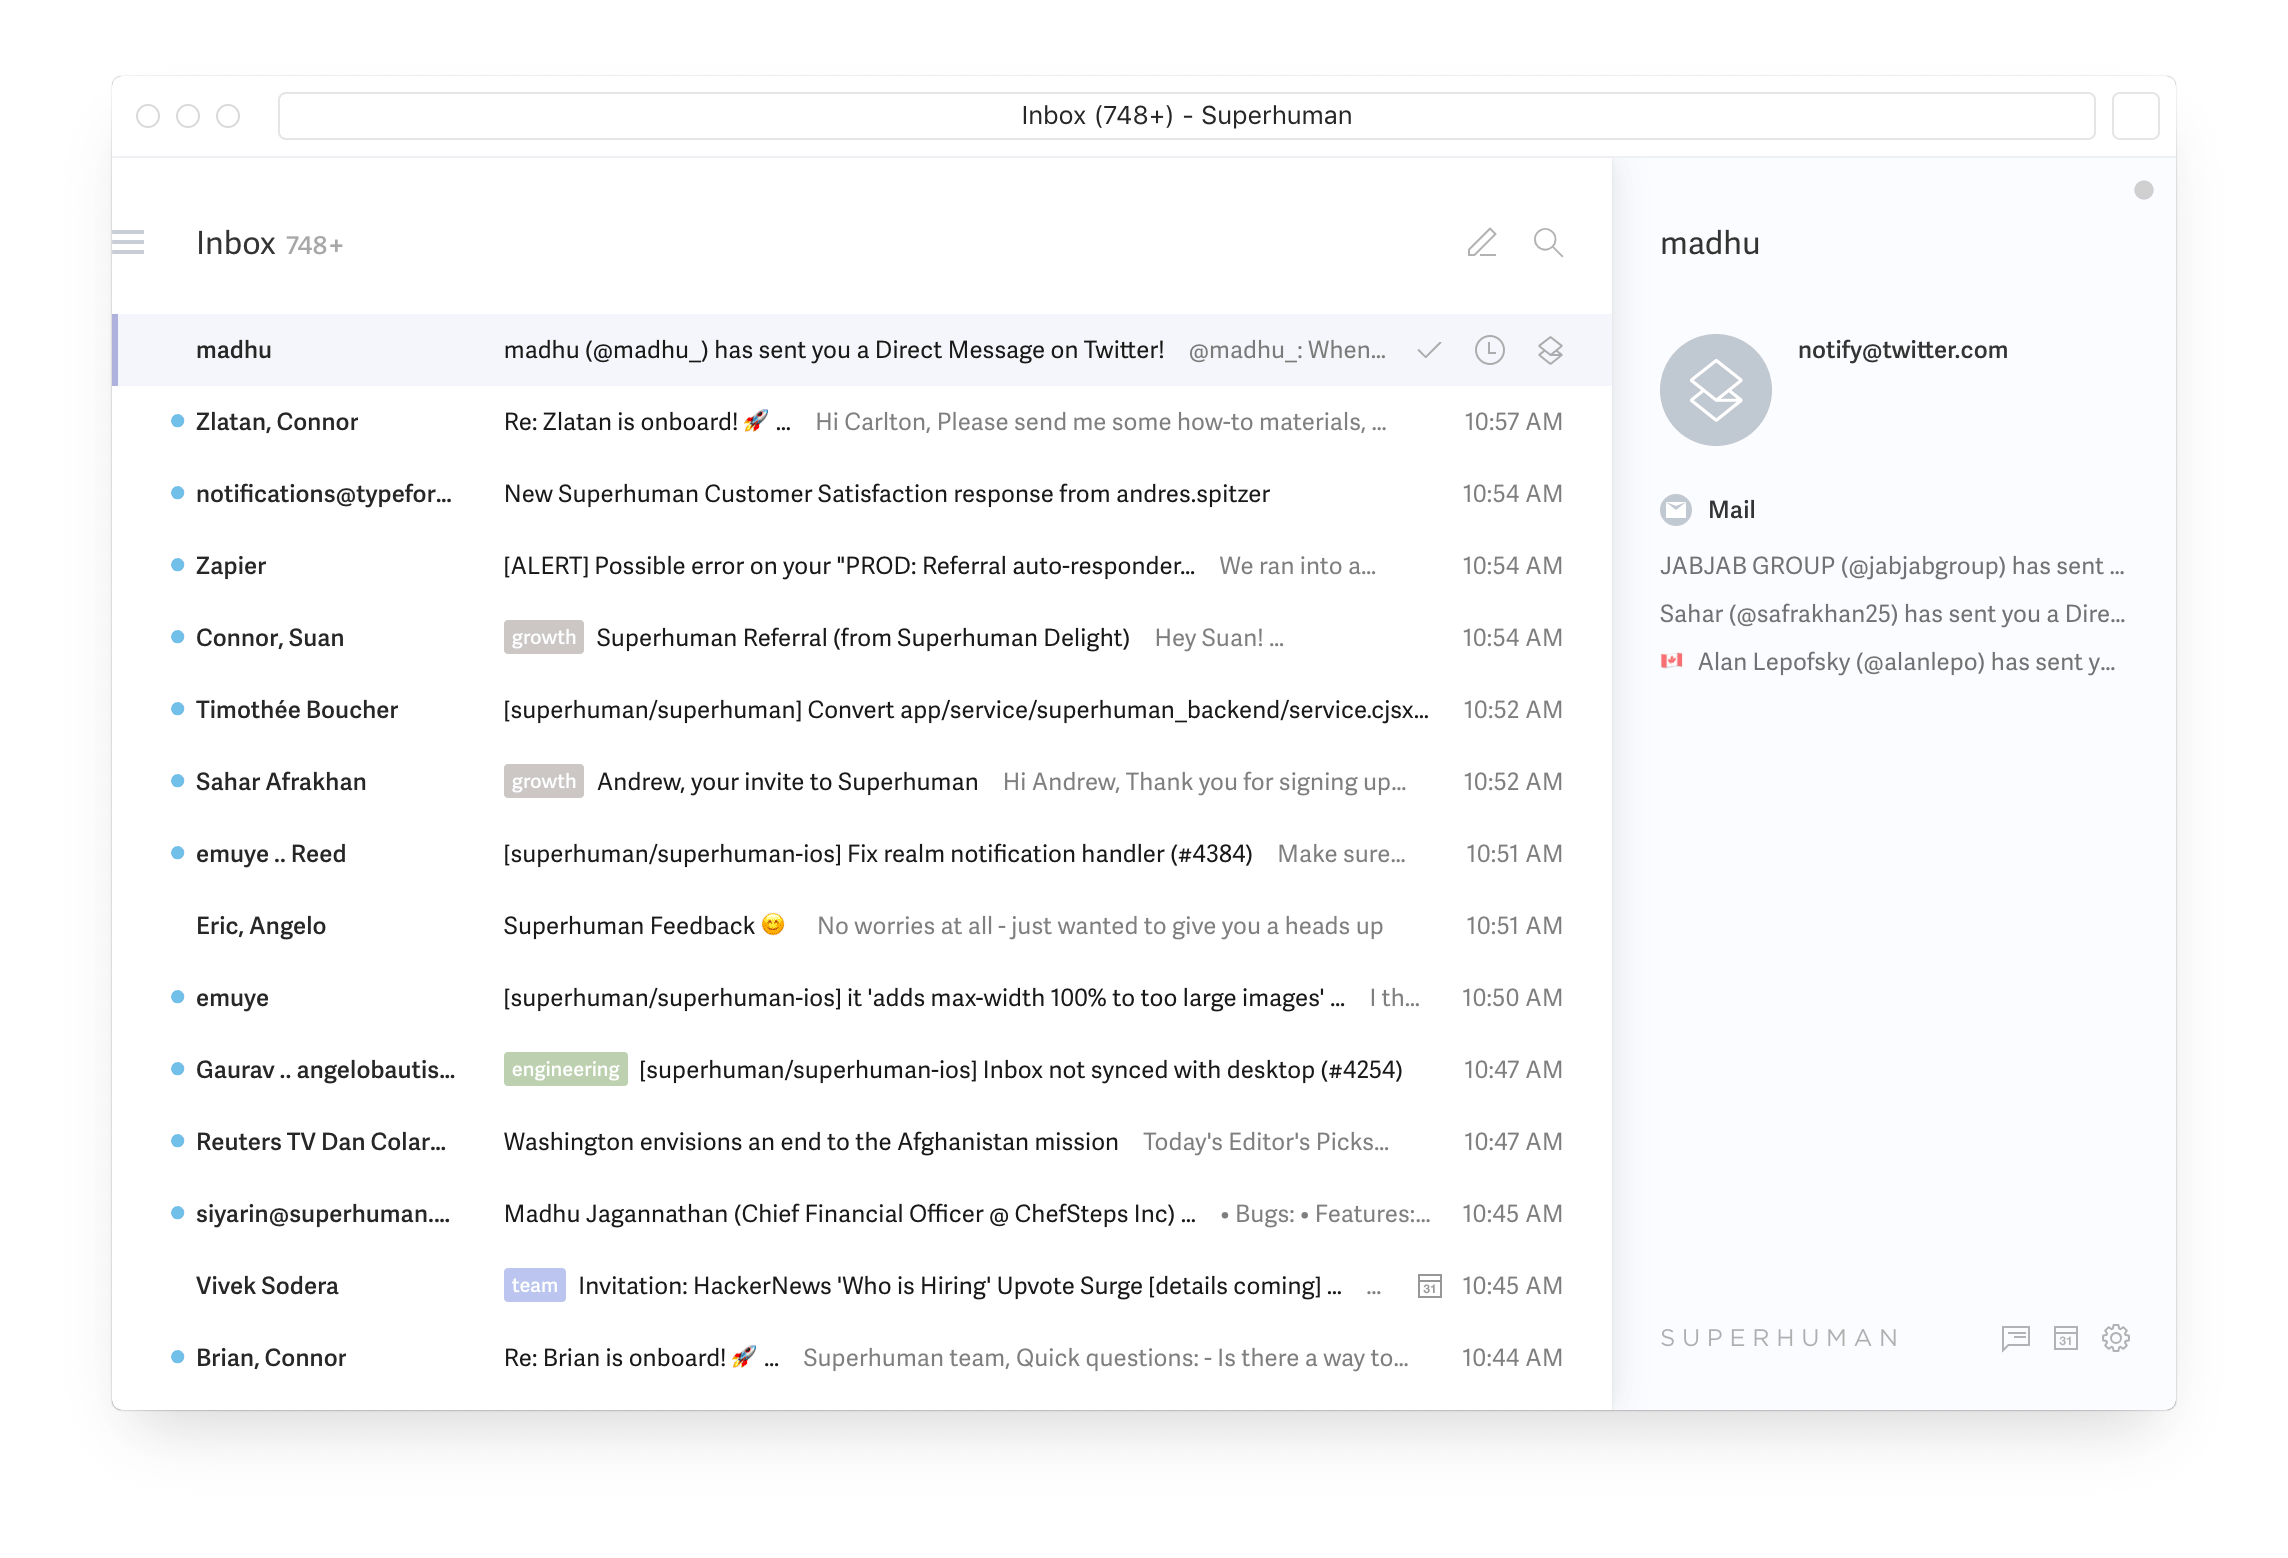Click the notify@twitter.com address

coord(1902,350)
